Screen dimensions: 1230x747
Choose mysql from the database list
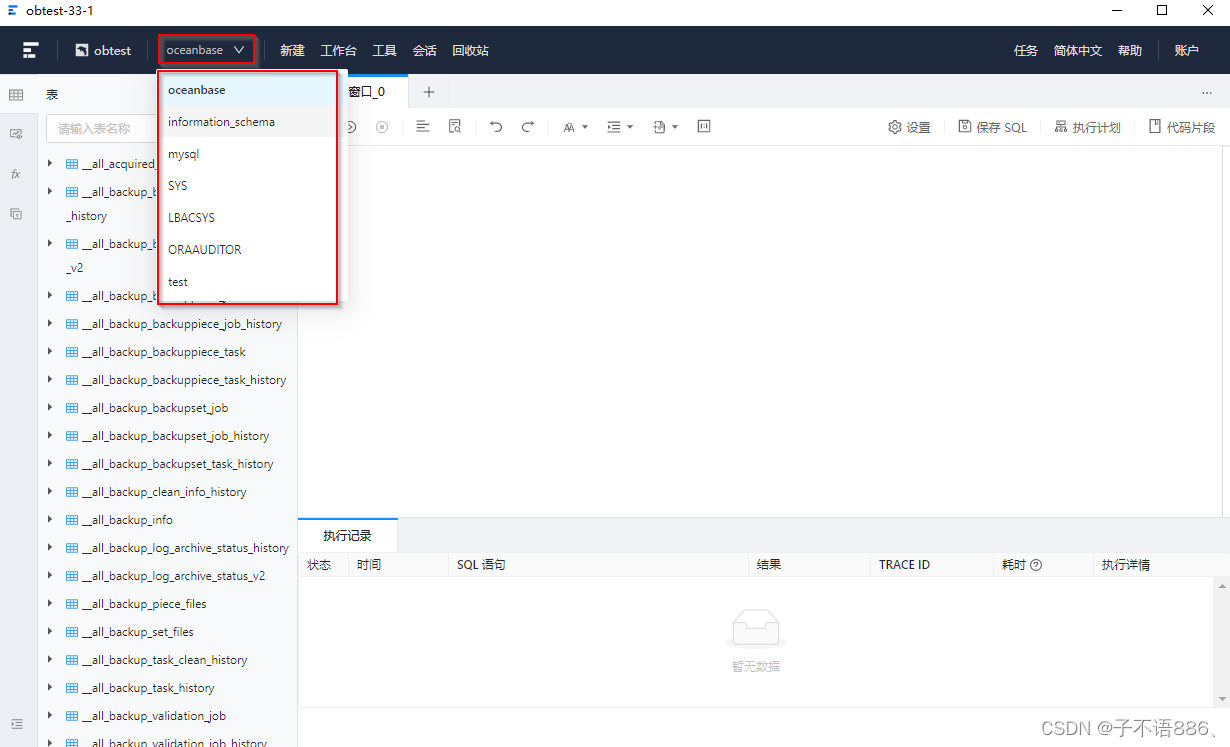(248, 154)
